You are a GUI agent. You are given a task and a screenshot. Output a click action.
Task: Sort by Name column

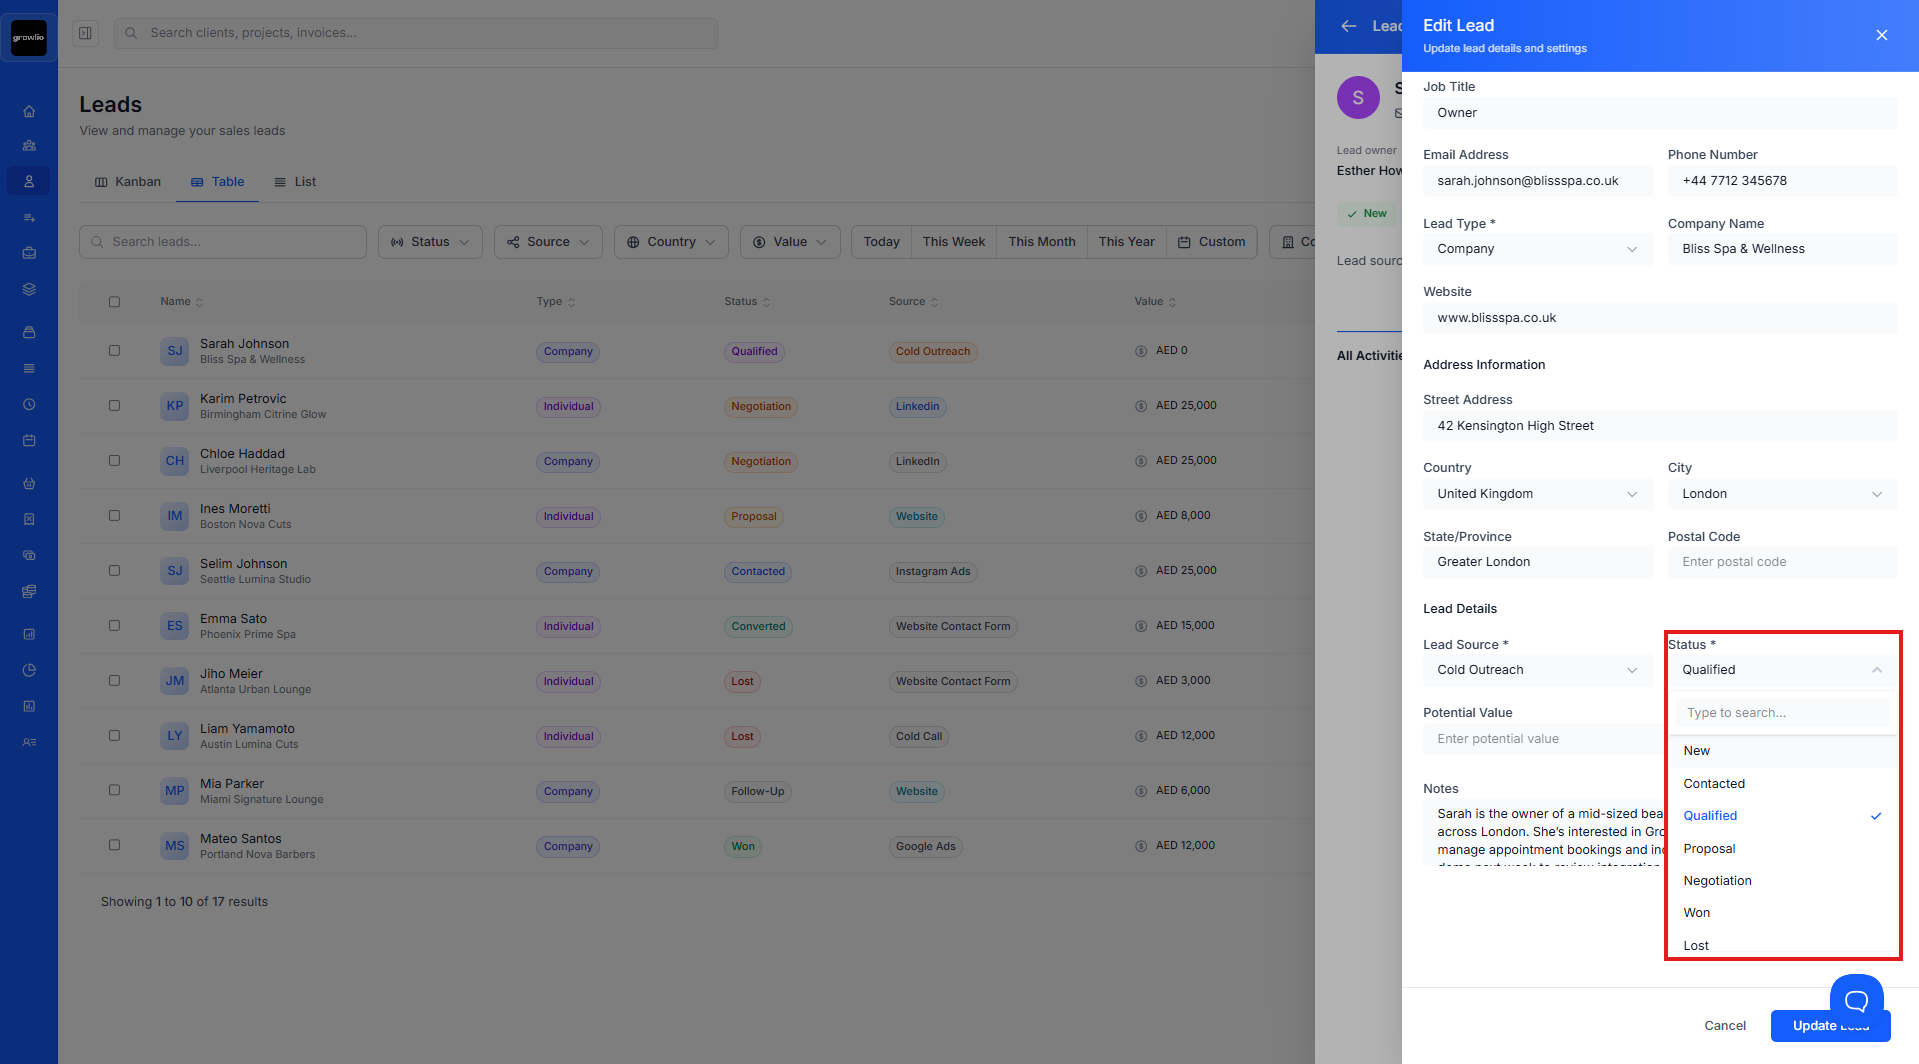coord(181,301)
